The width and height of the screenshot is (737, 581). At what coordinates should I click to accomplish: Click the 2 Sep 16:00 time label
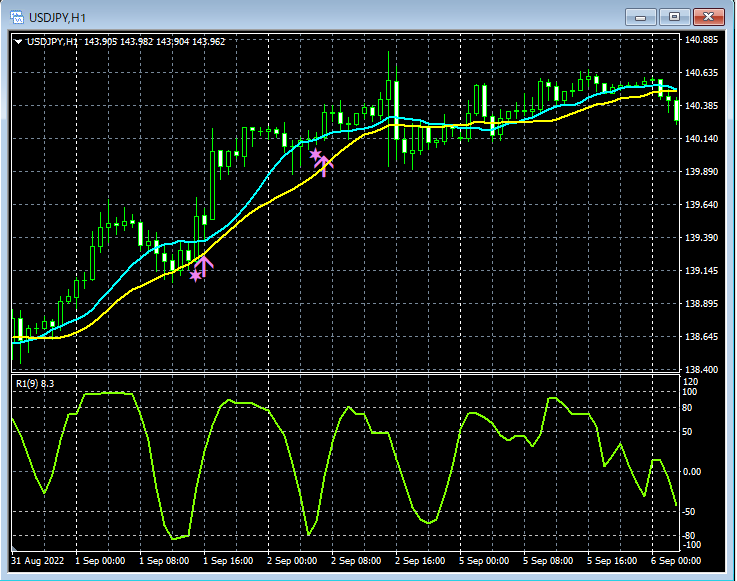[420, 561]
